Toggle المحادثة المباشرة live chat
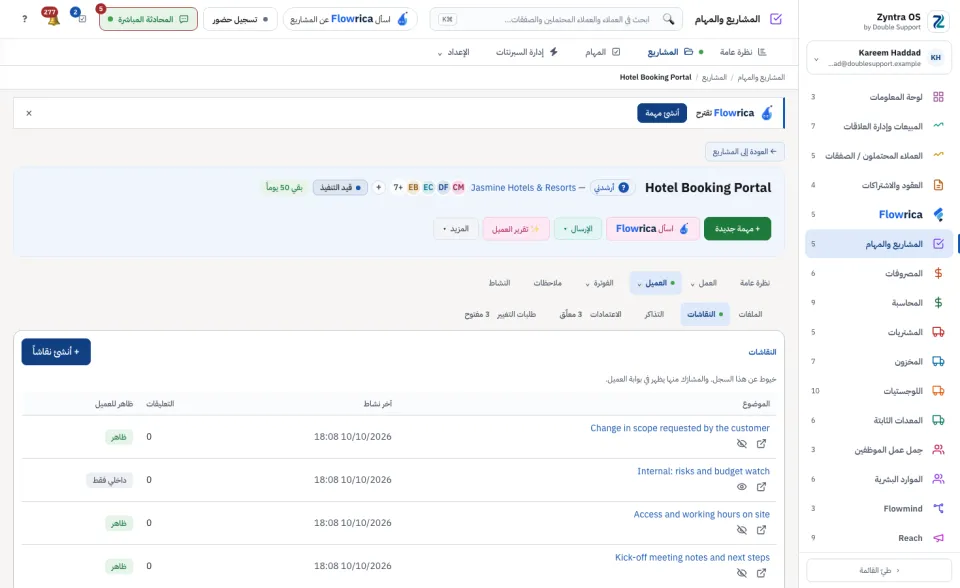 click(x=148, y=19)
